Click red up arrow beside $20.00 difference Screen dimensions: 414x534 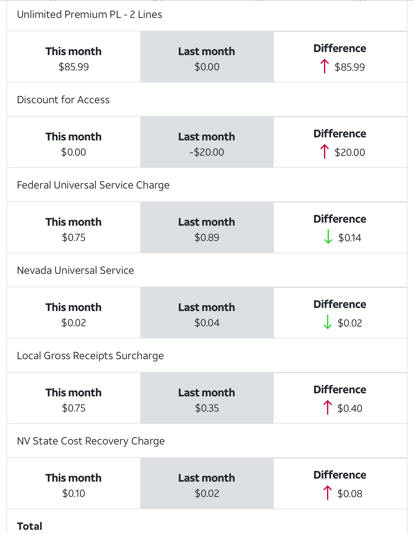point(324,152)
